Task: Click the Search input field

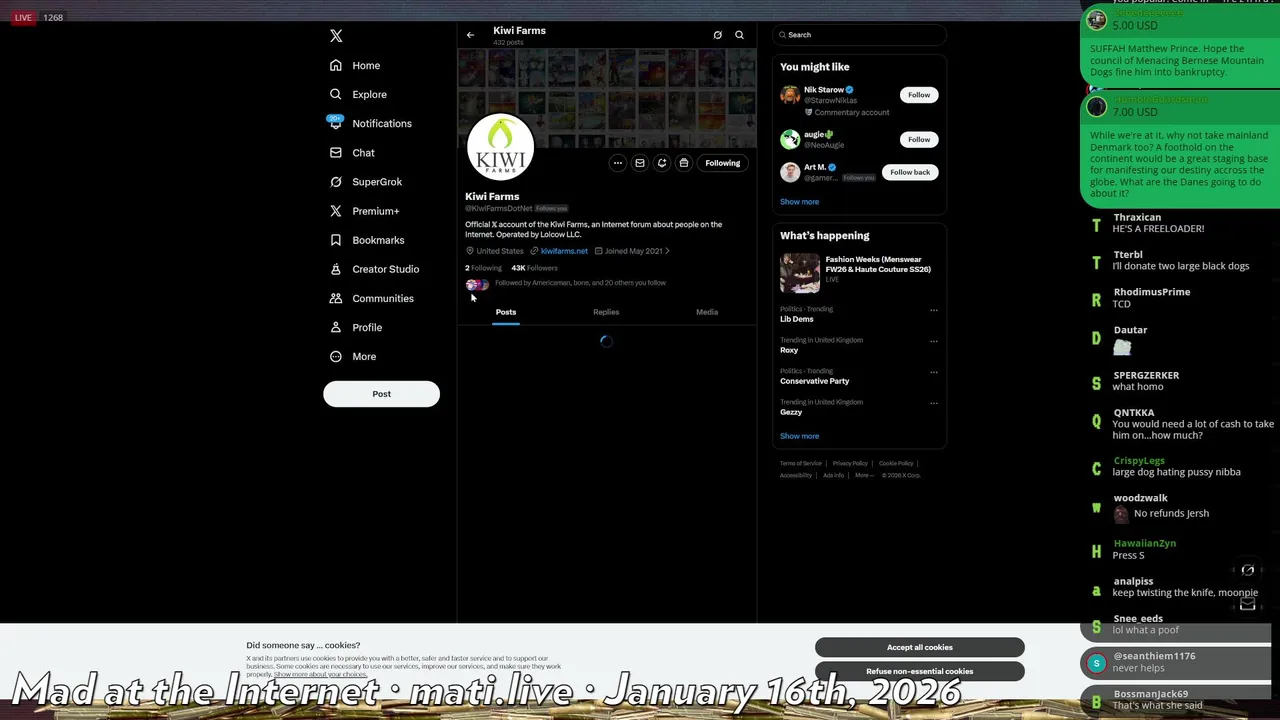Action: (x=860, y=35)
